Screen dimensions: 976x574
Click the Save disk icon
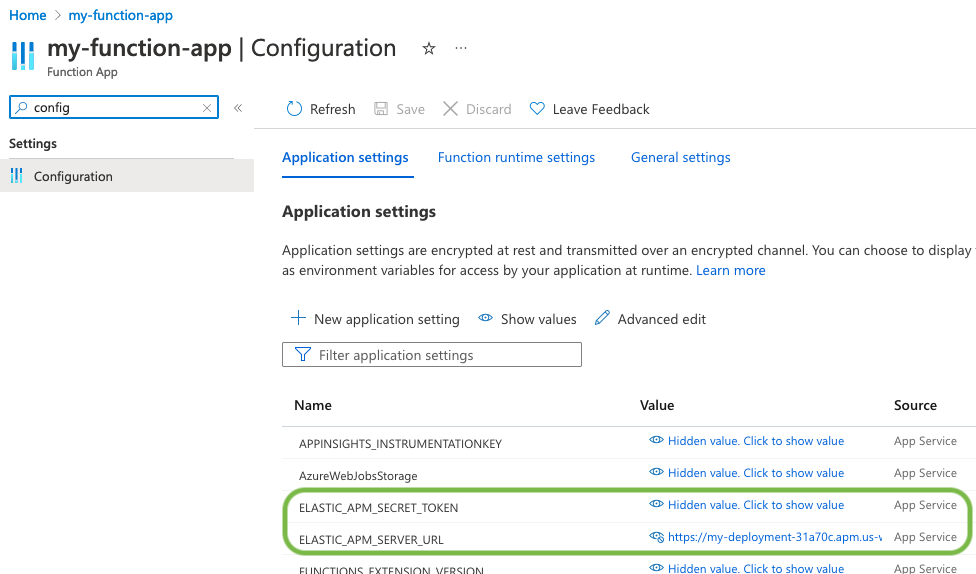tap(381, 109)
